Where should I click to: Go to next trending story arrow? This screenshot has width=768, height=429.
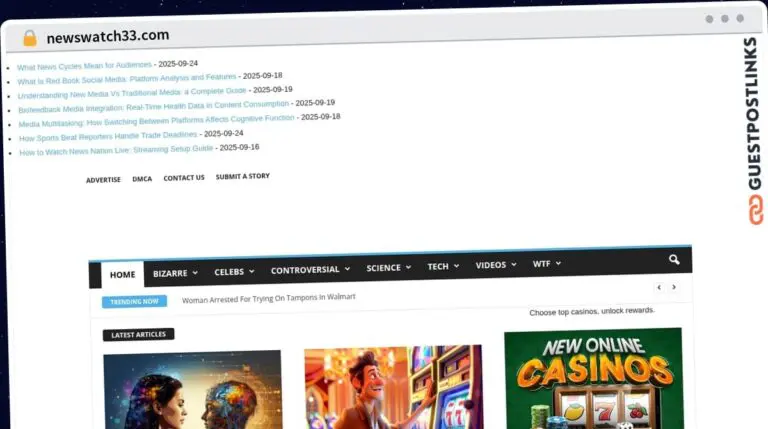coord(674,287)
